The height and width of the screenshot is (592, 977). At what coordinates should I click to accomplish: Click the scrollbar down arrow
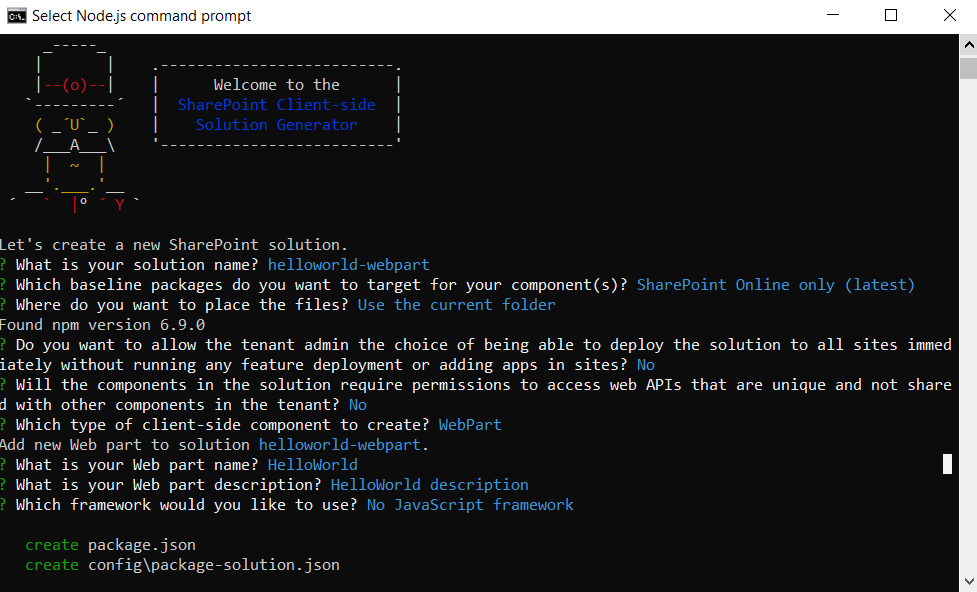pyautogui.click(x=968, y=579)
